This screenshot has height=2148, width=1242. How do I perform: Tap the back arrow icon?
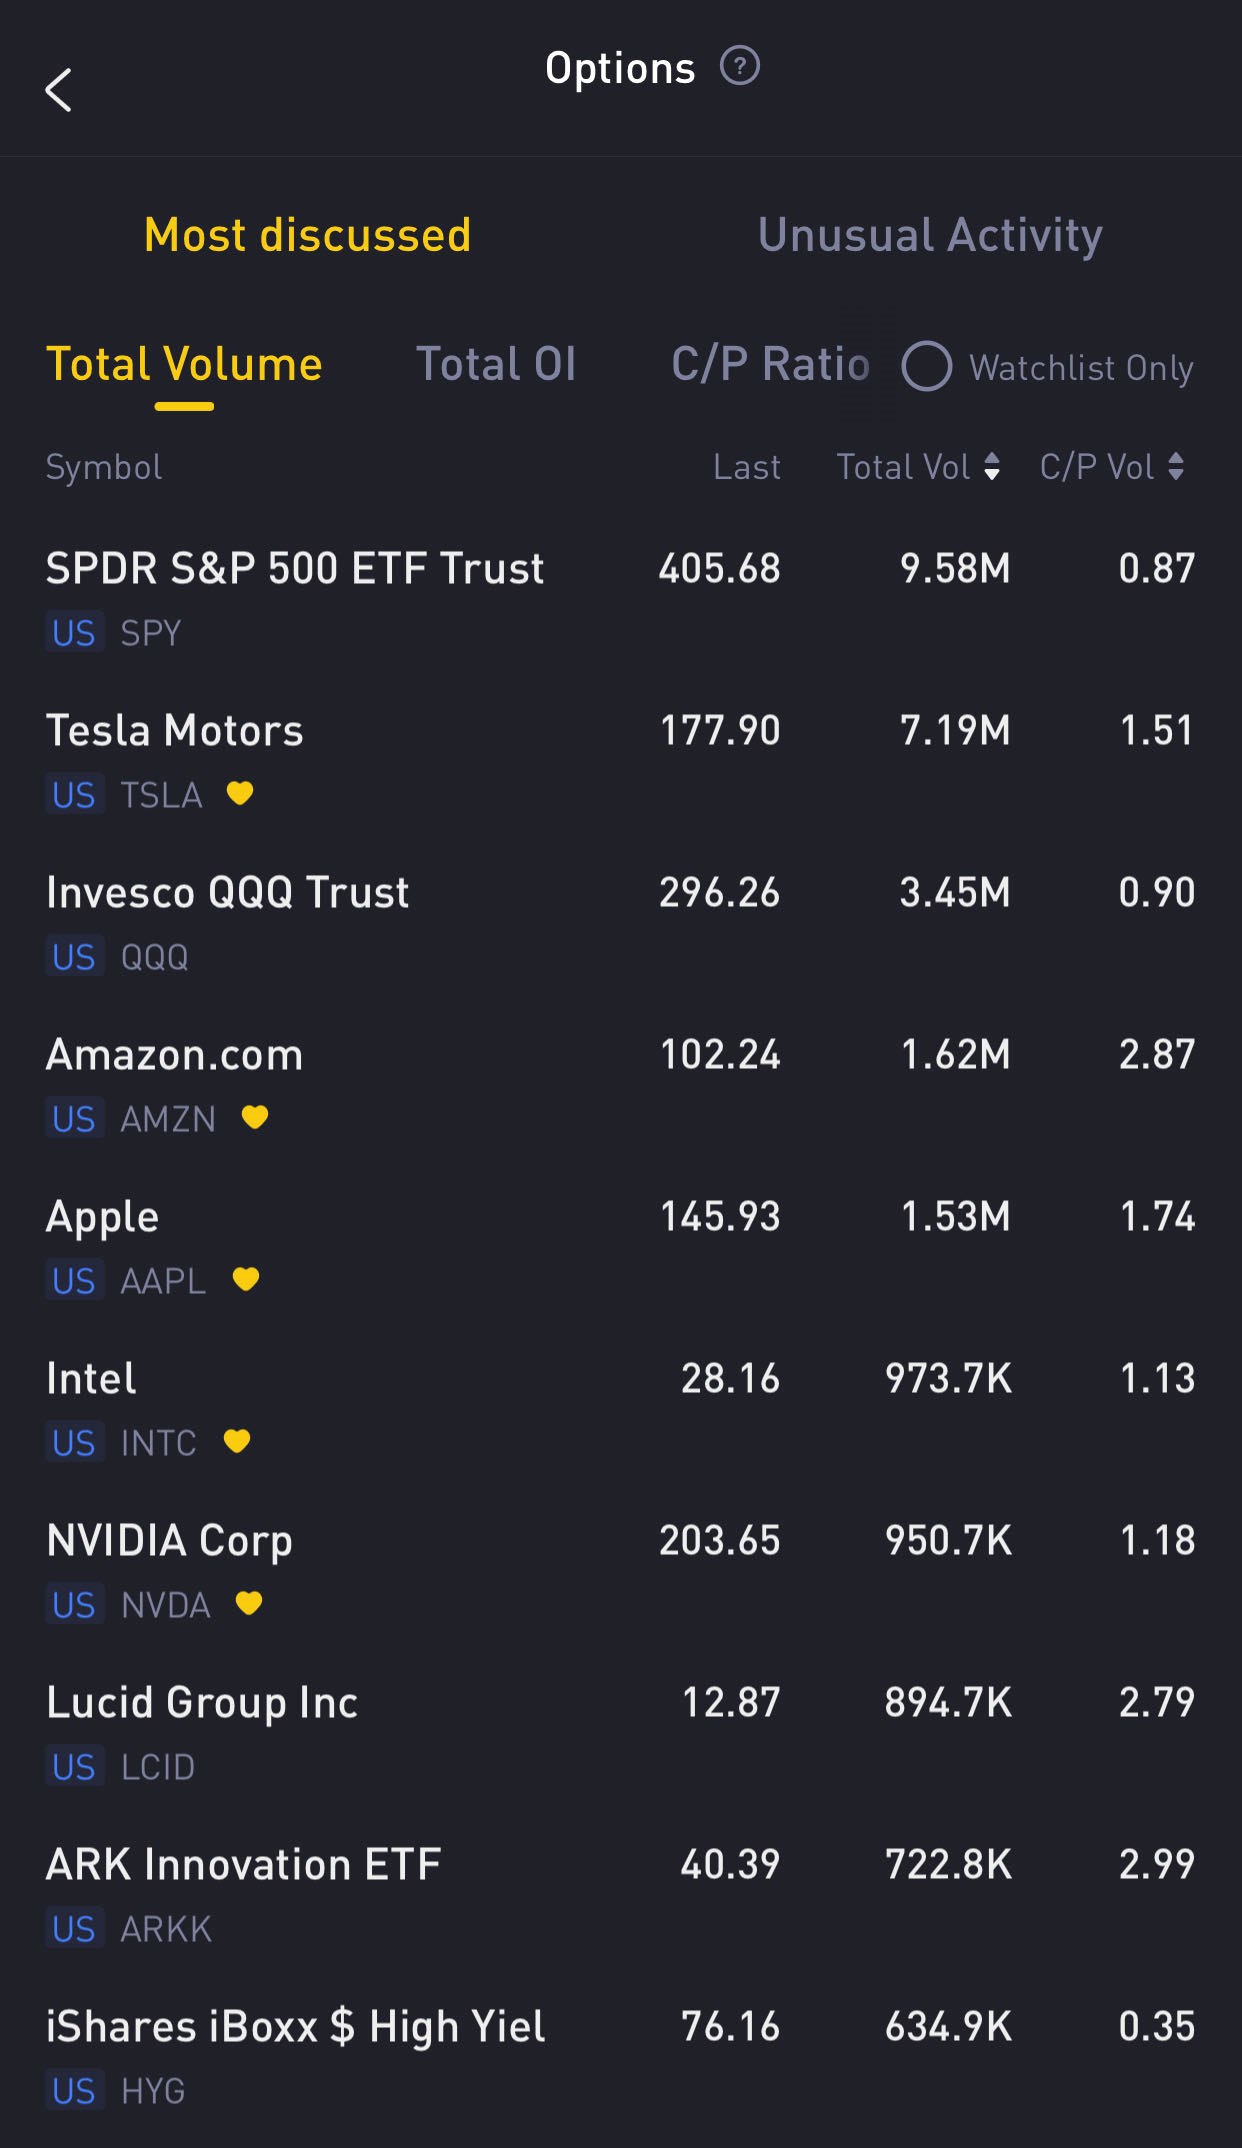pyautogui.click(x=59, y=90)
